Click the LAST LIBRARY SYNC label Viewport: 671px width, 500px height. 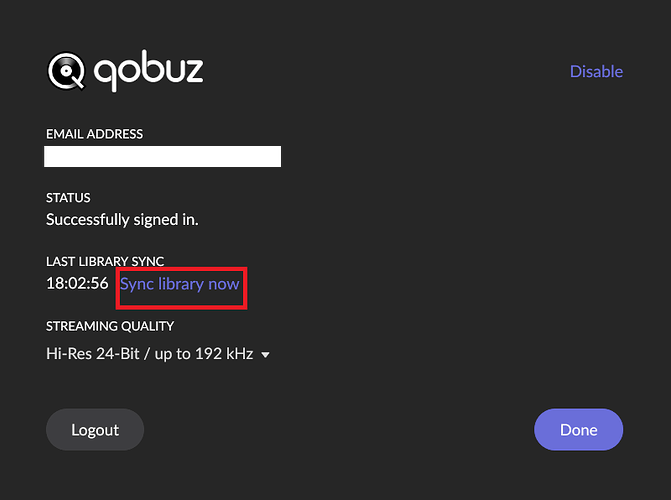tap(105, 261)
